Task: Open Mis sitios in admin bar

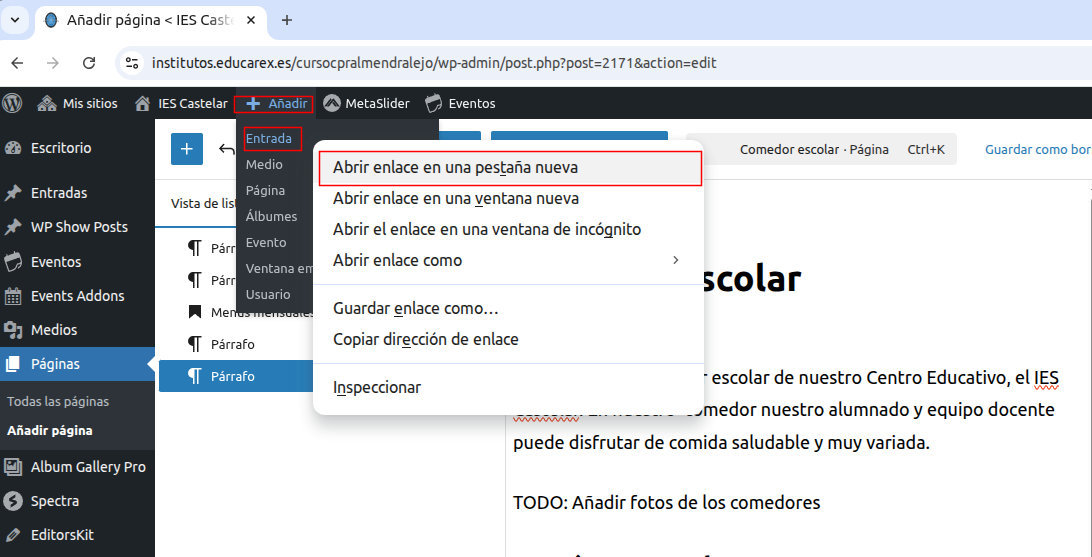Action: [78, 103]
